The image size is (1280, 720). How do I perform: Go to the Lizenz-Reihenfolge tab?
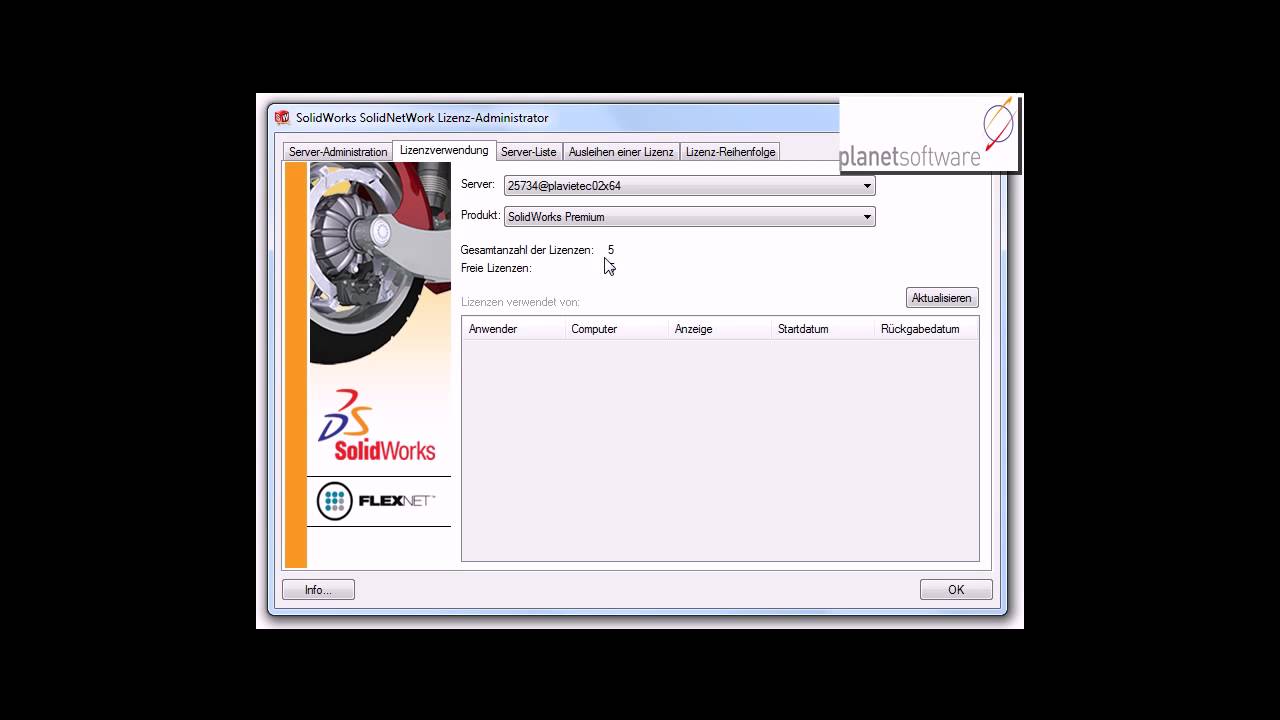[730, 152]
